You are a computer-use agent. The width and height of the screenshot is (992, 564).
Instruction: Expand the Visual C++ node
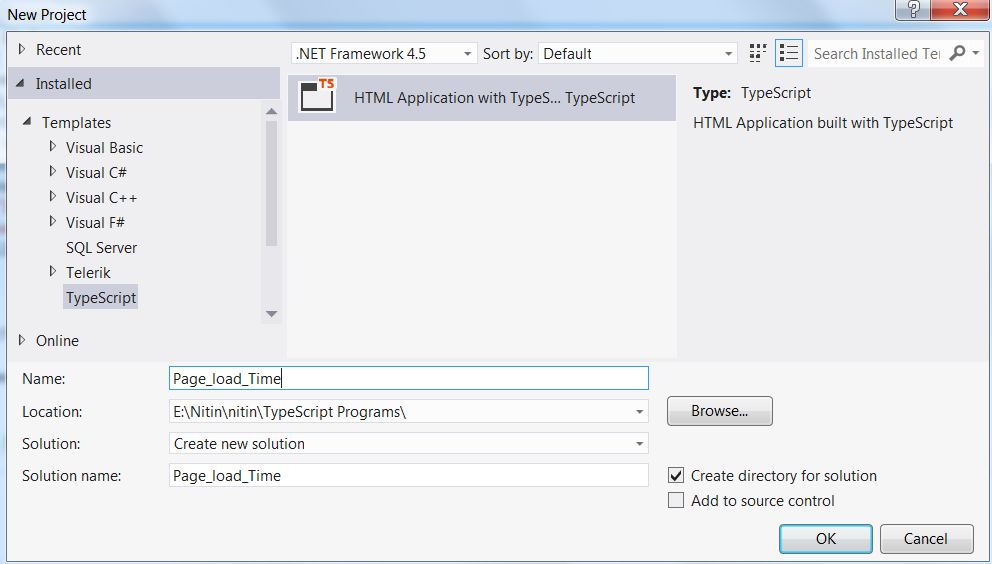53,197
